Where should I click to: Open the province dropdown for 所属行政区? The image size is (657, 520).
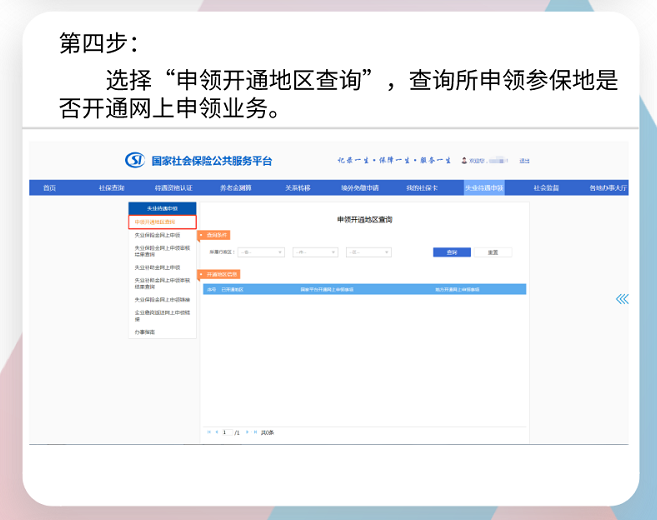click(262, 252)
